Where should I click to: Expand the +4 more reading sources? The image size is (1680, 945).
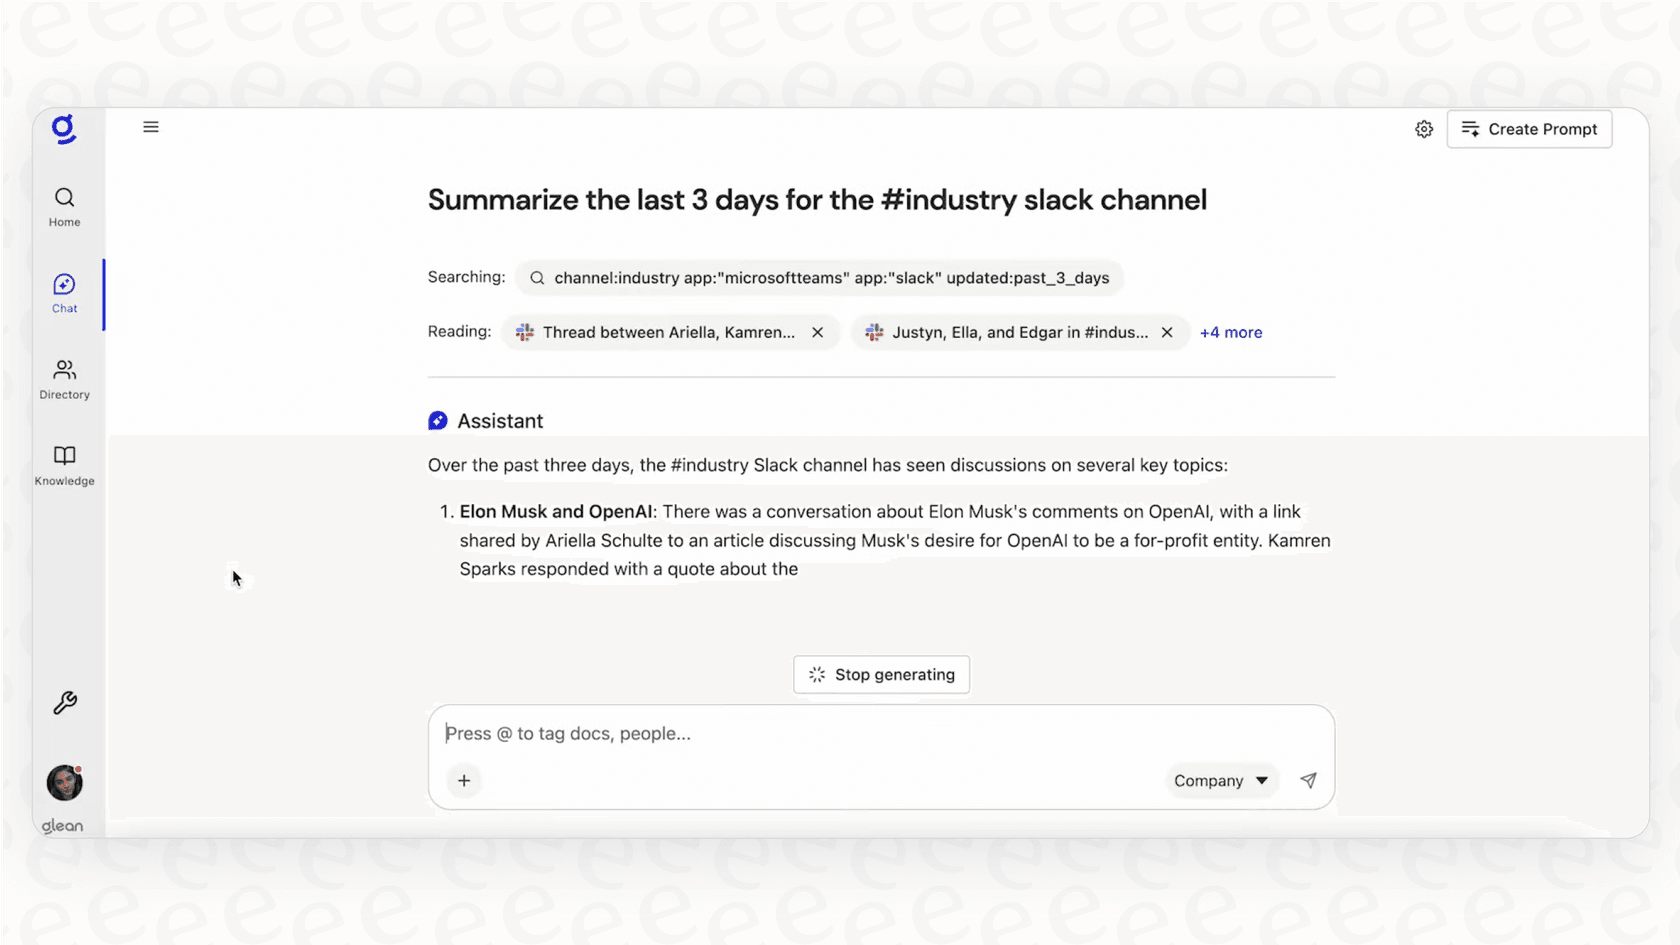1230,332
